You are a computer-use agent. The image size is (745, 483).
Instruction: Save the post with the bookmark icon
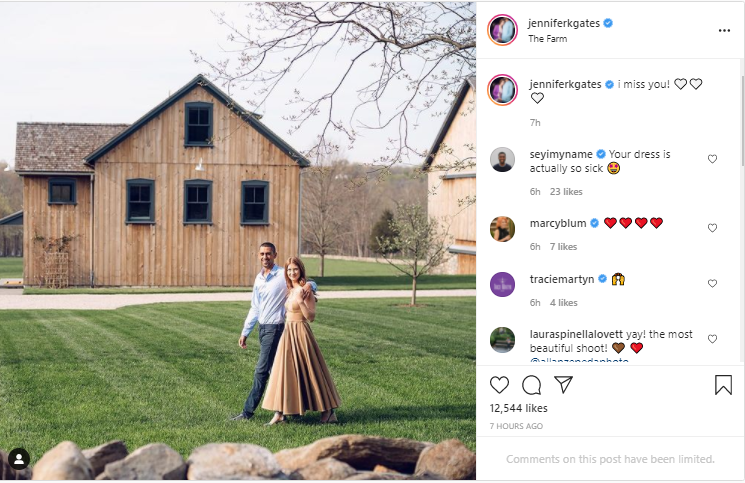(723, 385)
